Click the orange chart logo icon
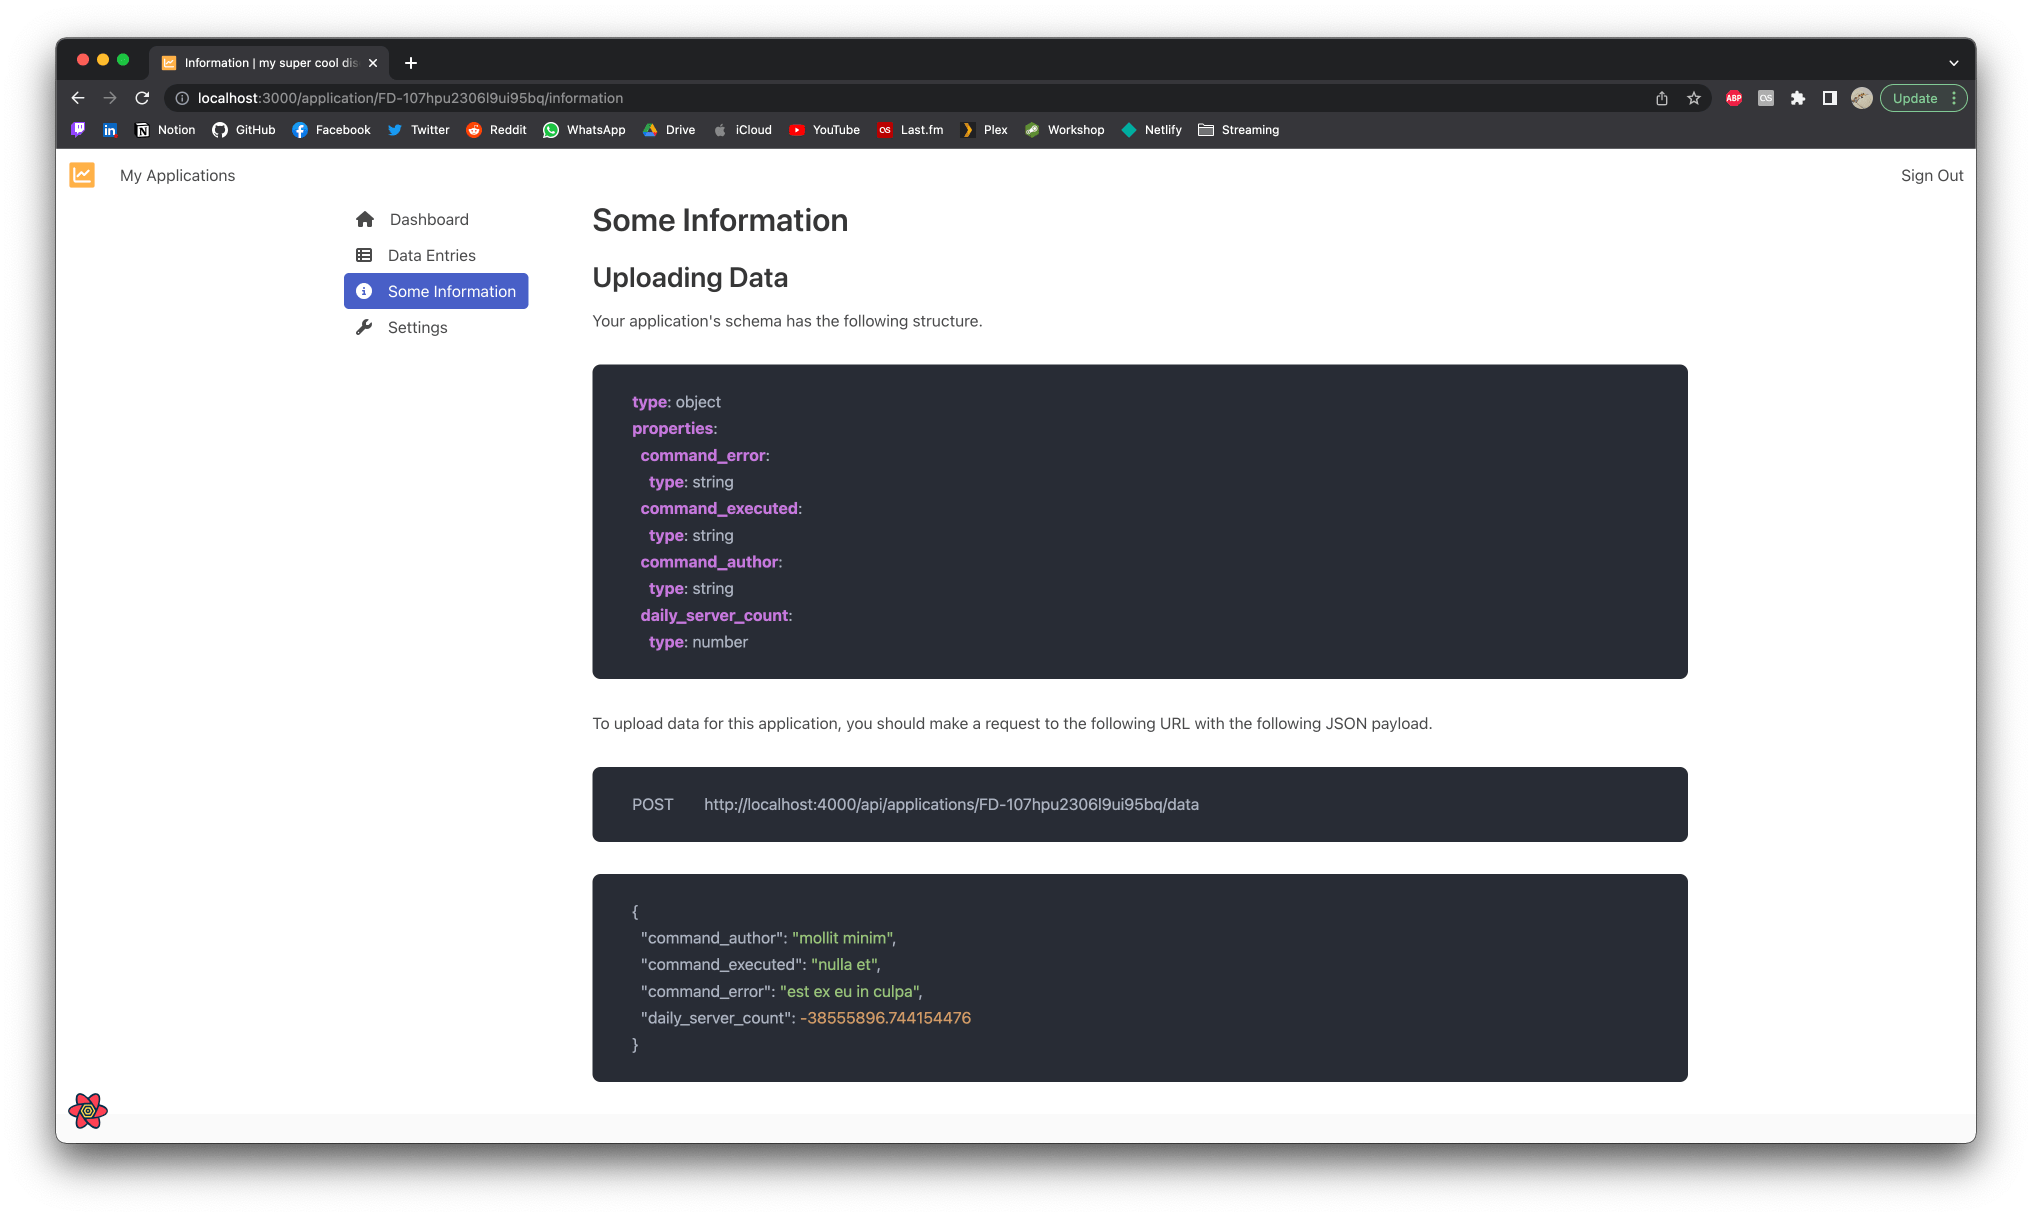This screenshot has width=2032, height=1217. (x=82, y=175)
